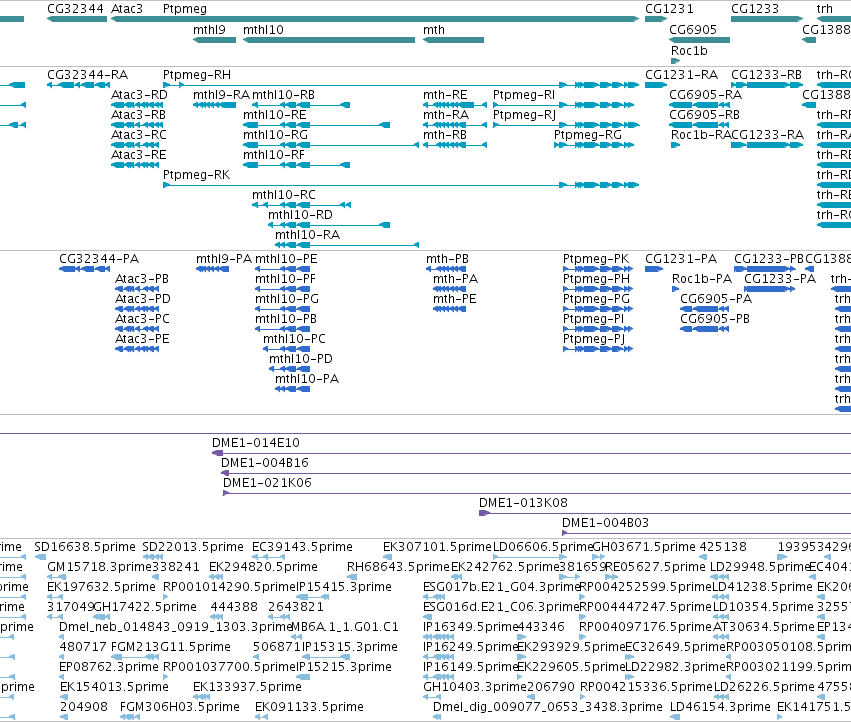Screen dimensions: 851x722
Task: Click EST EK154013.5prime
Action: (x=115, y=687)
